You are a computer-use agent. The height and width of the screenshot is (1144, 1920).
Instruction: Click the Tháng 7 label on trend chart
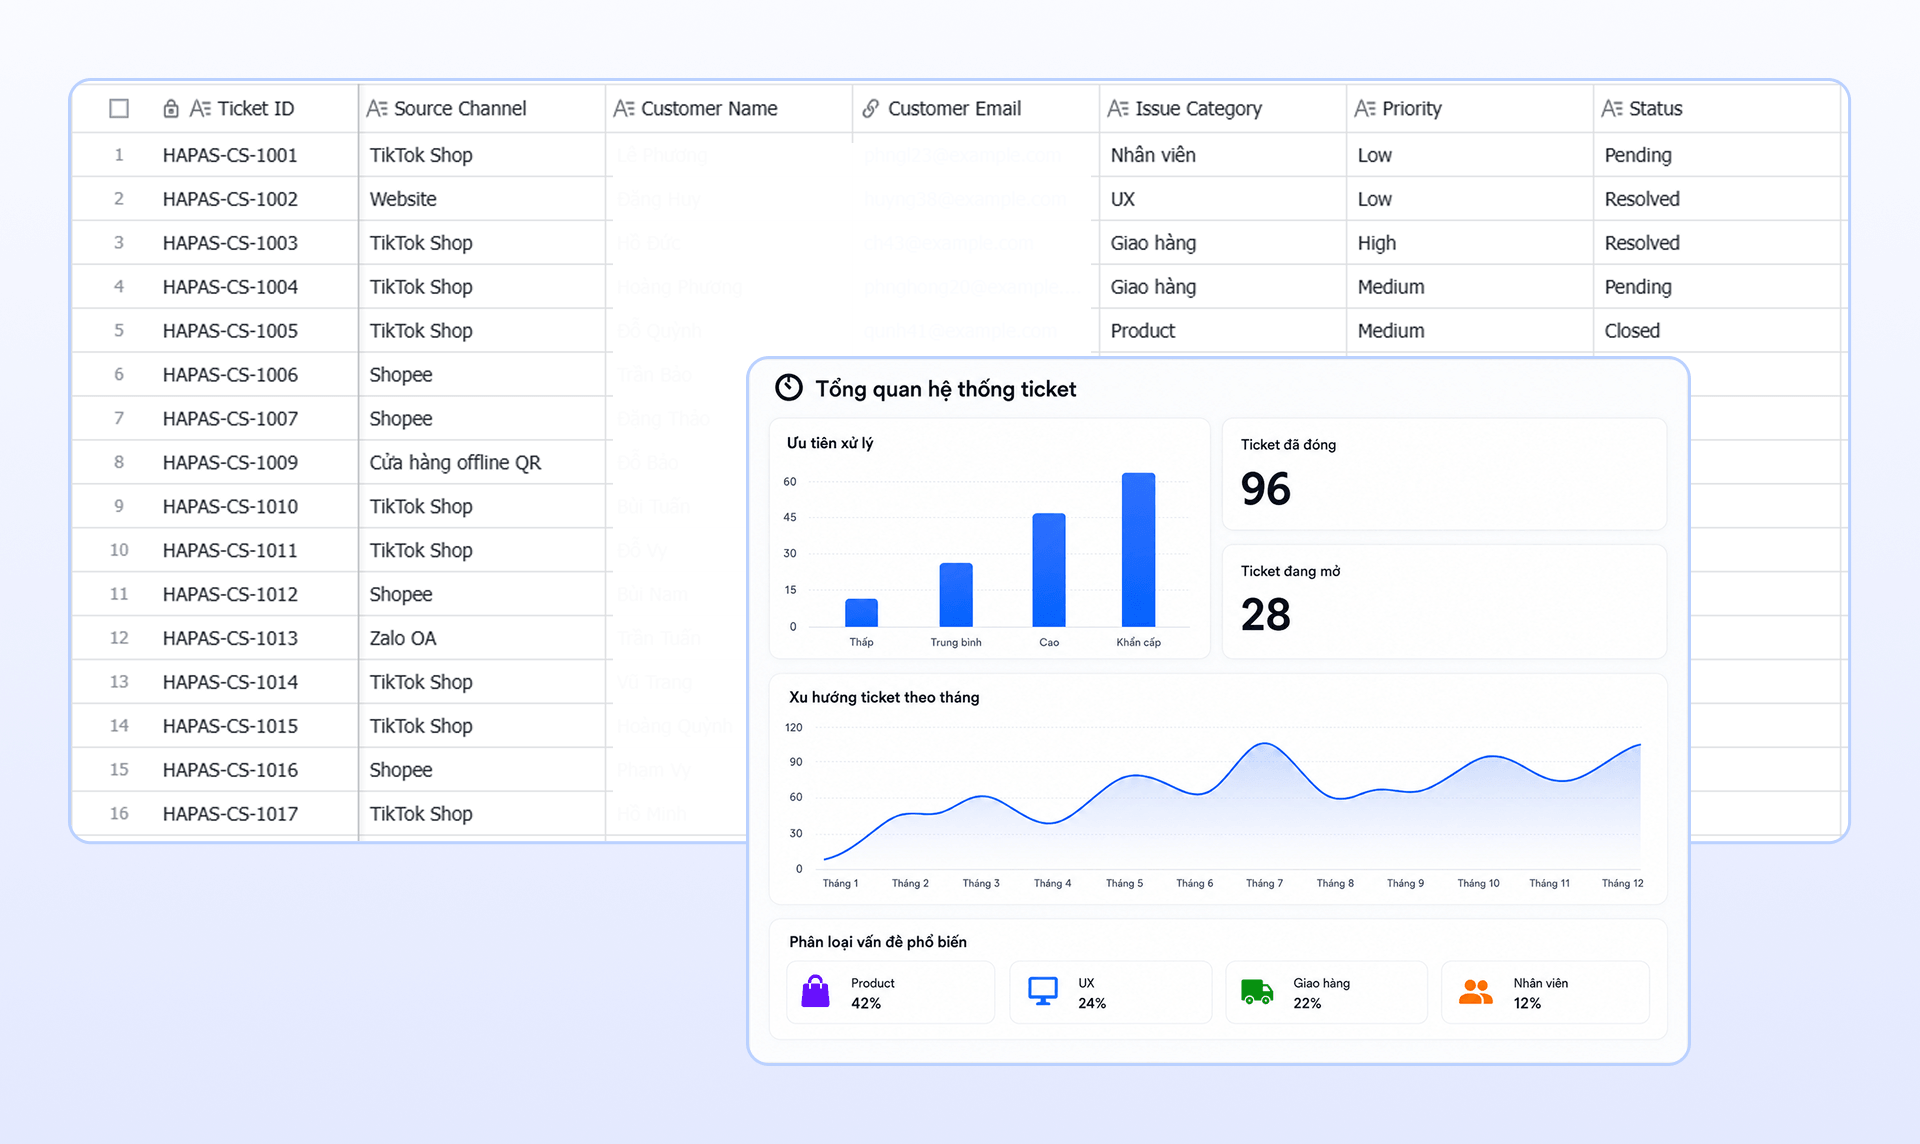(x=1264, y=883)
